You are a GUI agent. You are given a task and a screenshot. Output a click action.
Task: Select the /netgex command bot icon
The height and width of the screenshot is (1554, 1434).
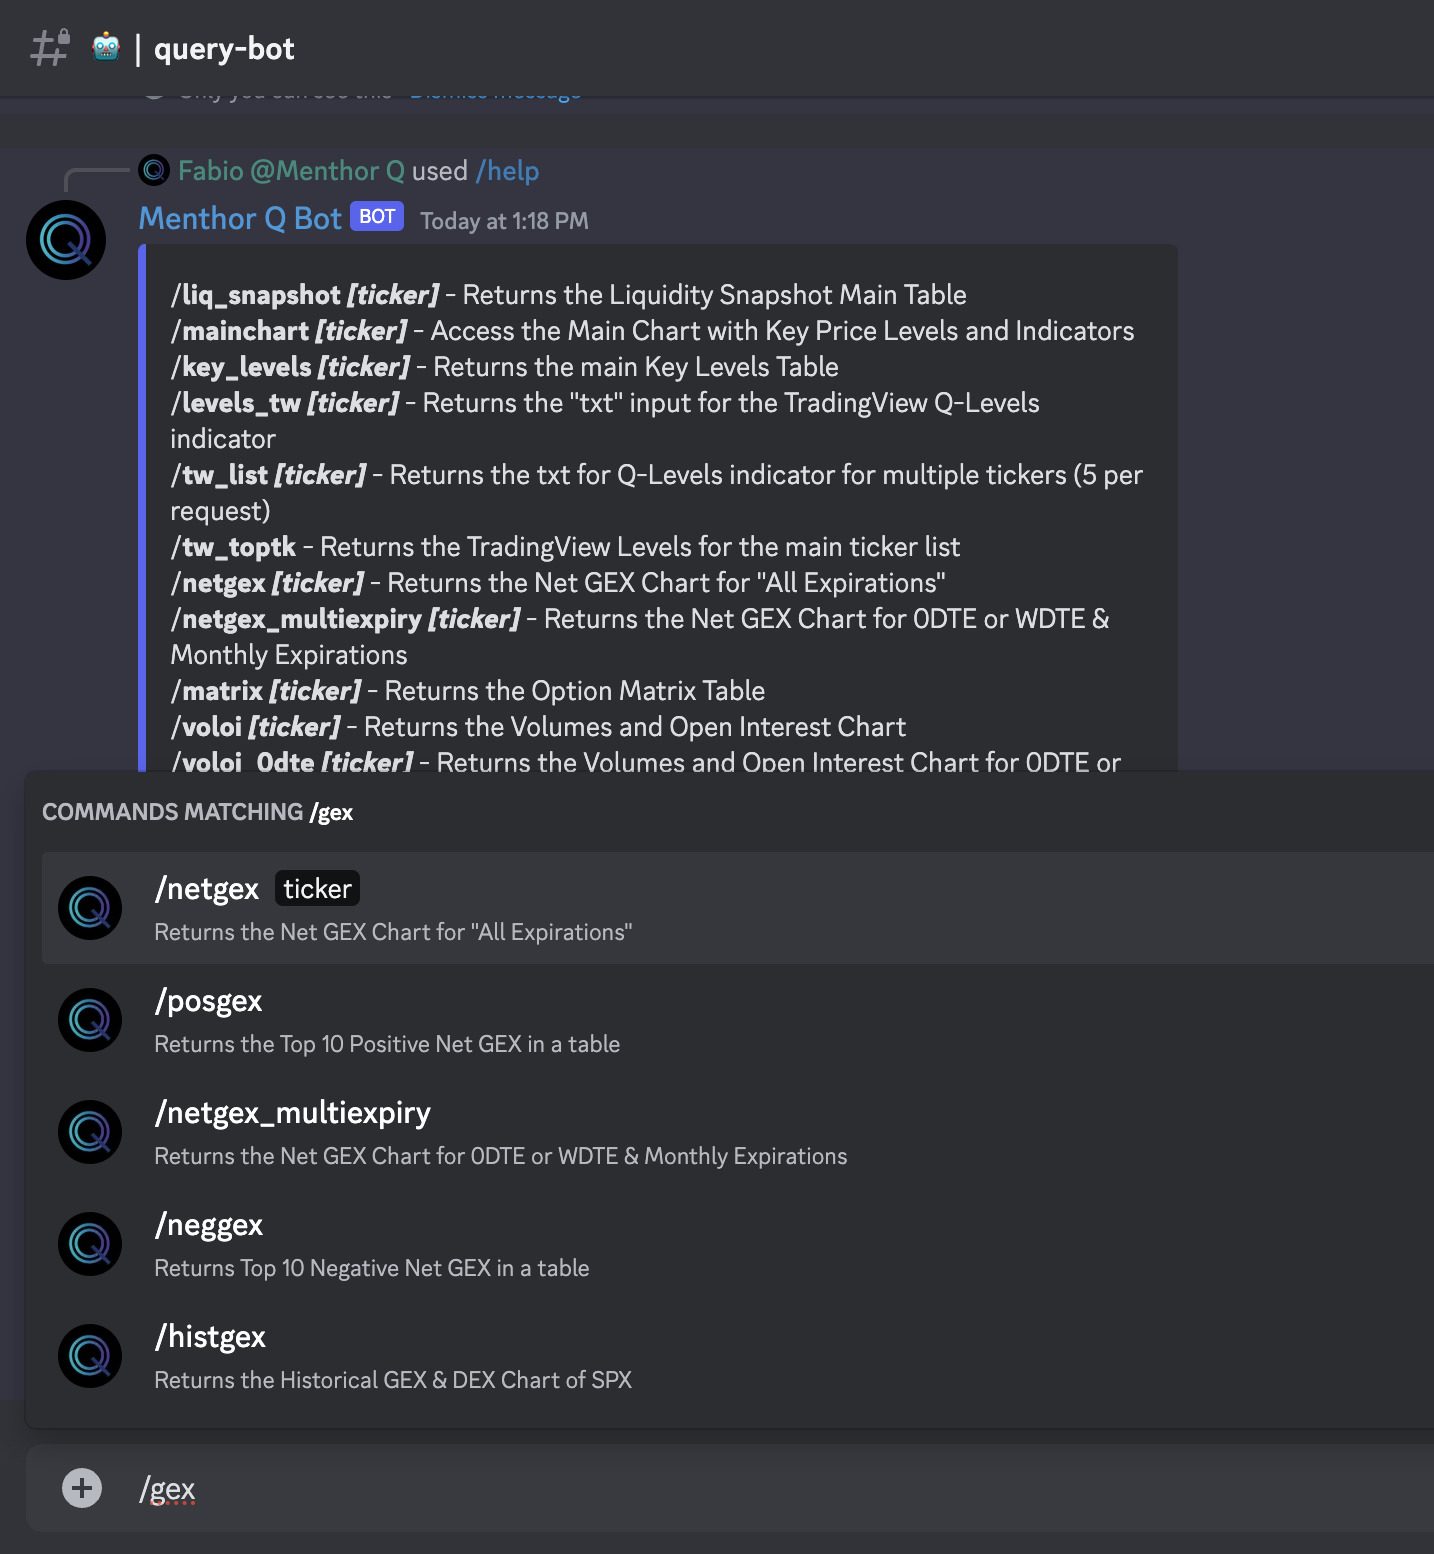[89, 908]
